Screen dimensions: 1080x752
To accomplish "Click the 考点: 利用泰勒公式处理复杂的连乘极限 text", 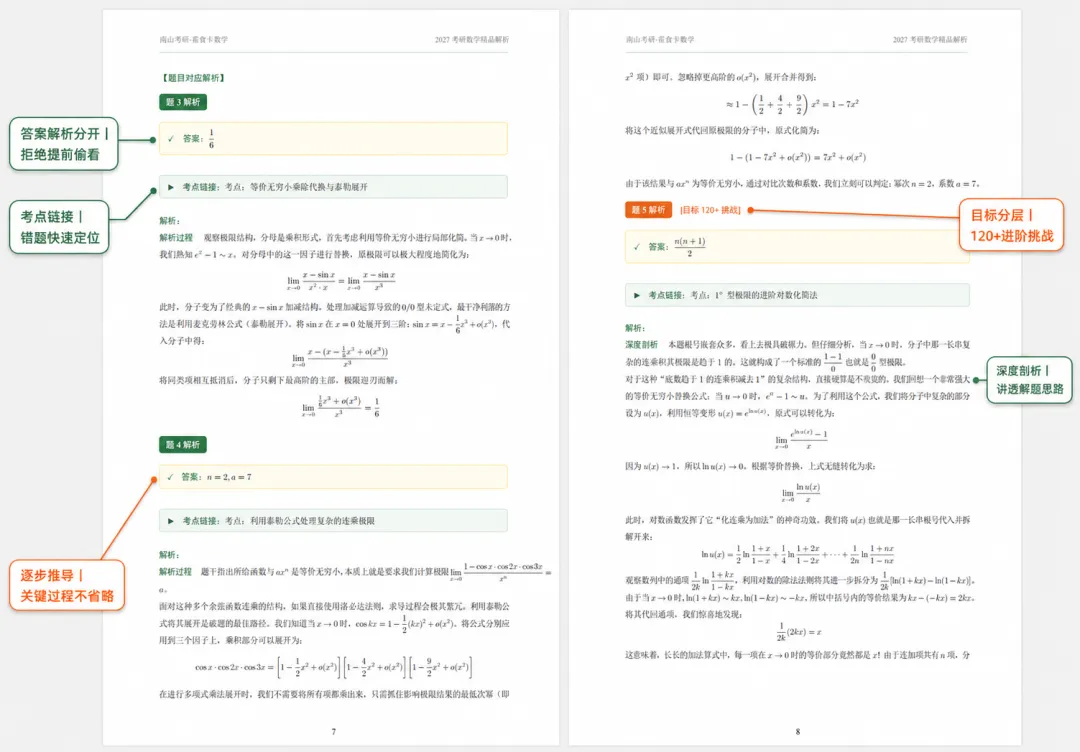I will [x=300, y=521].
